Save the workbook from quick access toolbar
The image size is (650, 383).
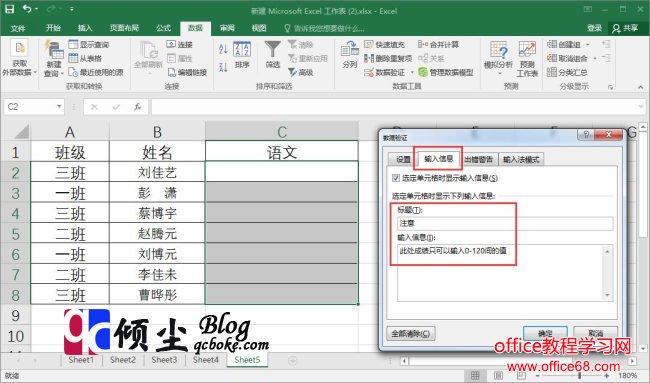pyautogui.click(x=9, y=9)
